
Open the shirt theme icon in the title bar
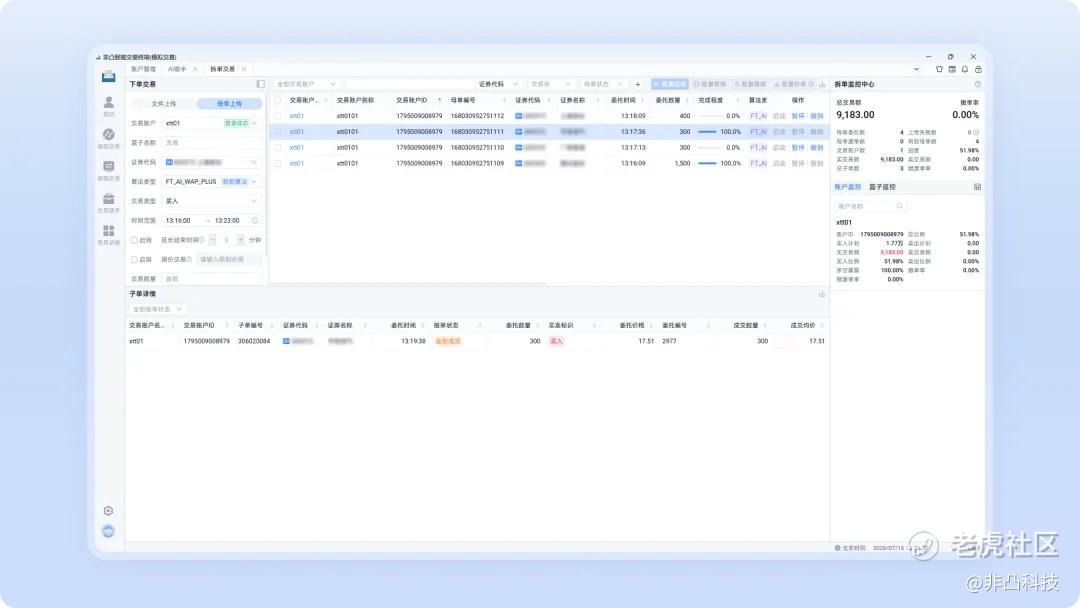coord(939,69)
